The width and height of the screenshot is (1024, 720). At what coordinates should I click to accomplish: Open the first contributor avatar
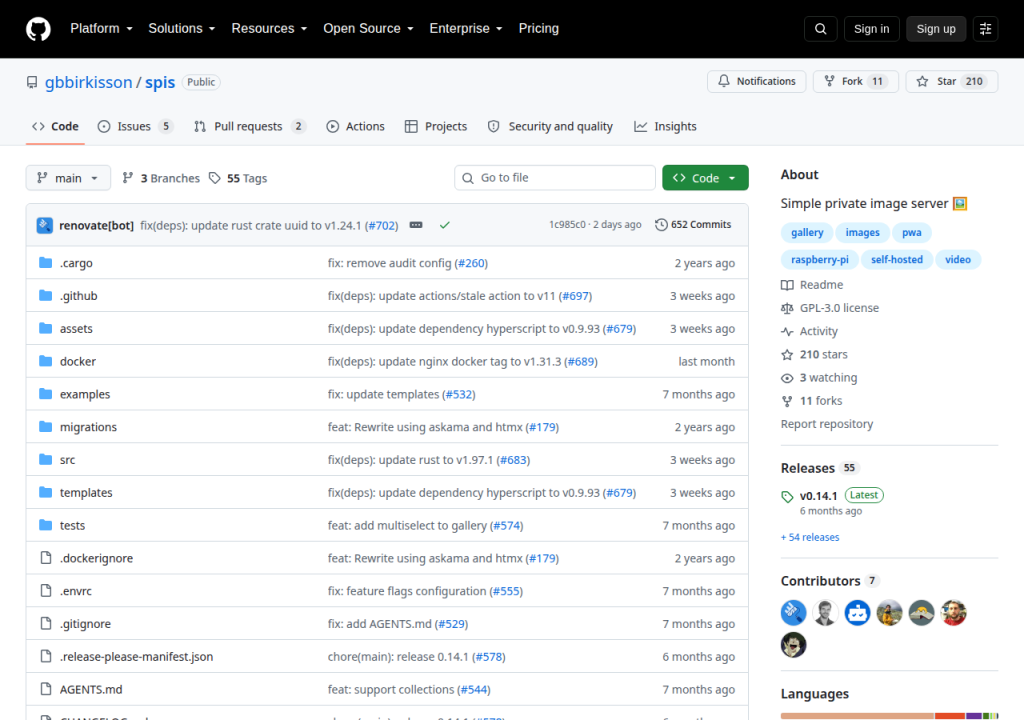tap(793, 613)
